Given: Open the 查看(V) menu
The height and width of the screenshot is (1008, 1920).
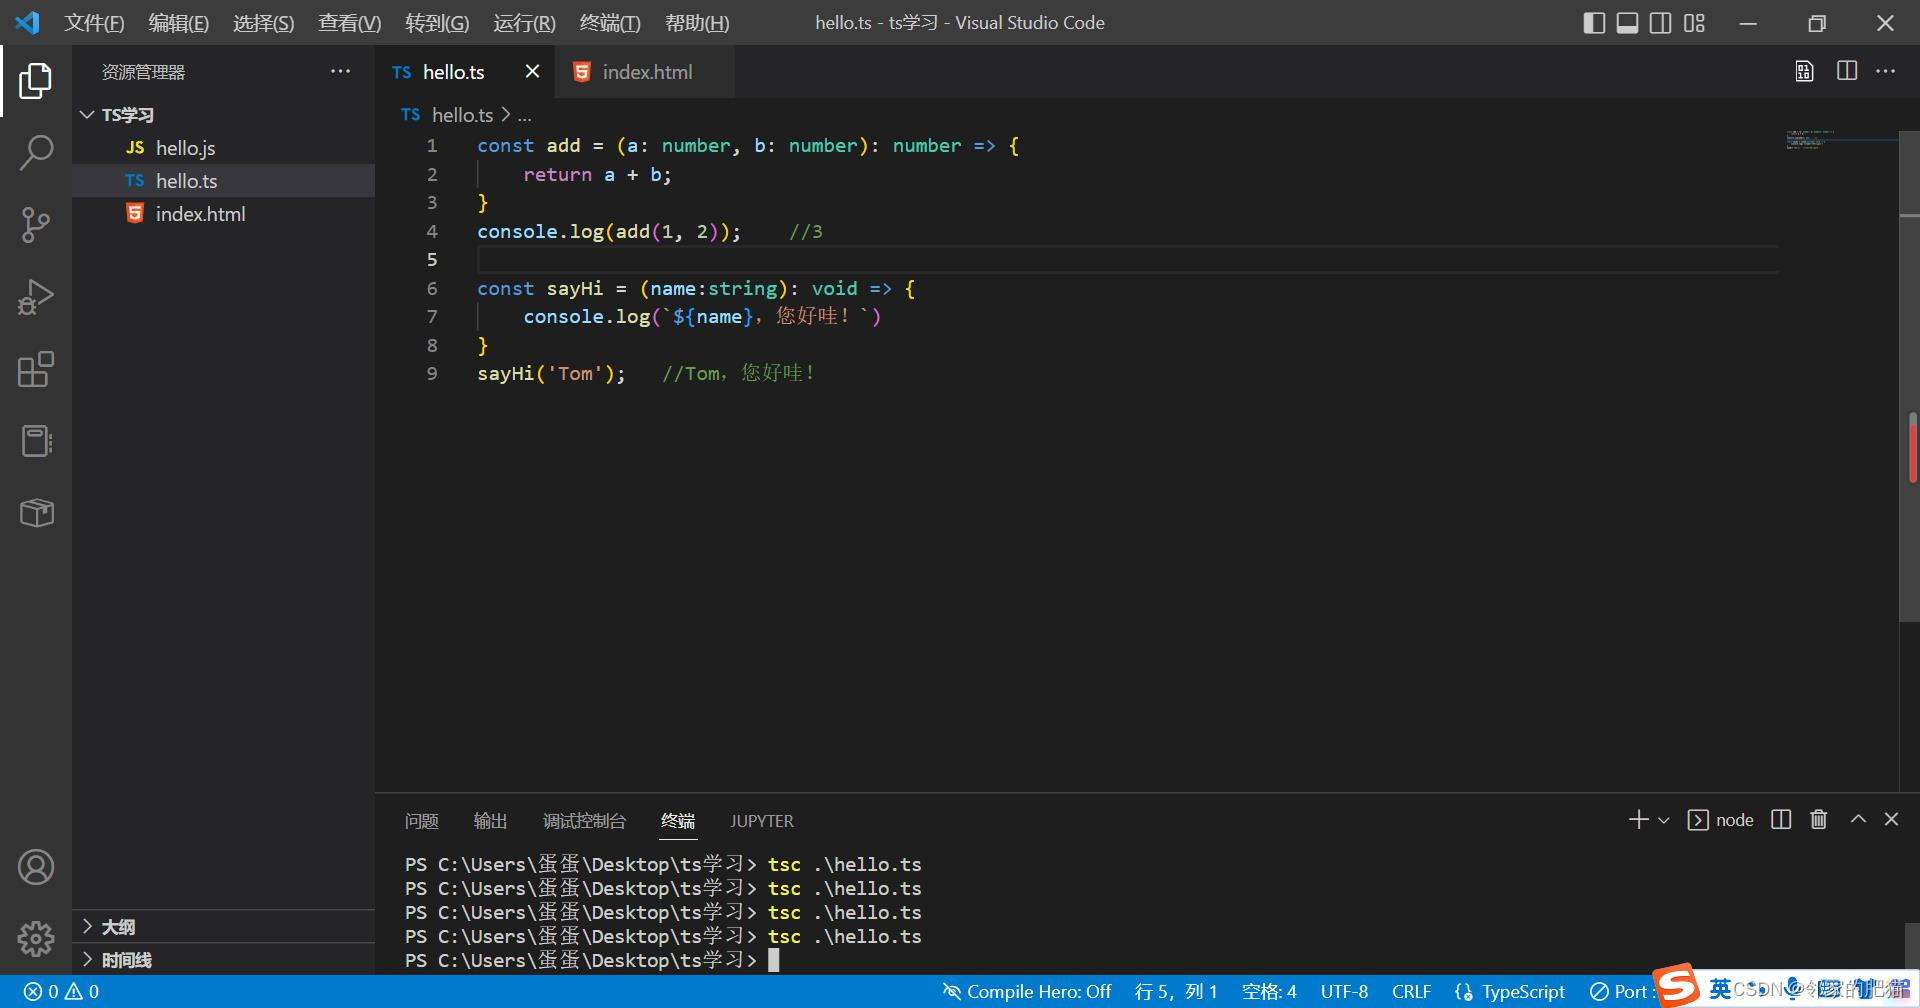Looking at the screenshot, I should 349,23.
